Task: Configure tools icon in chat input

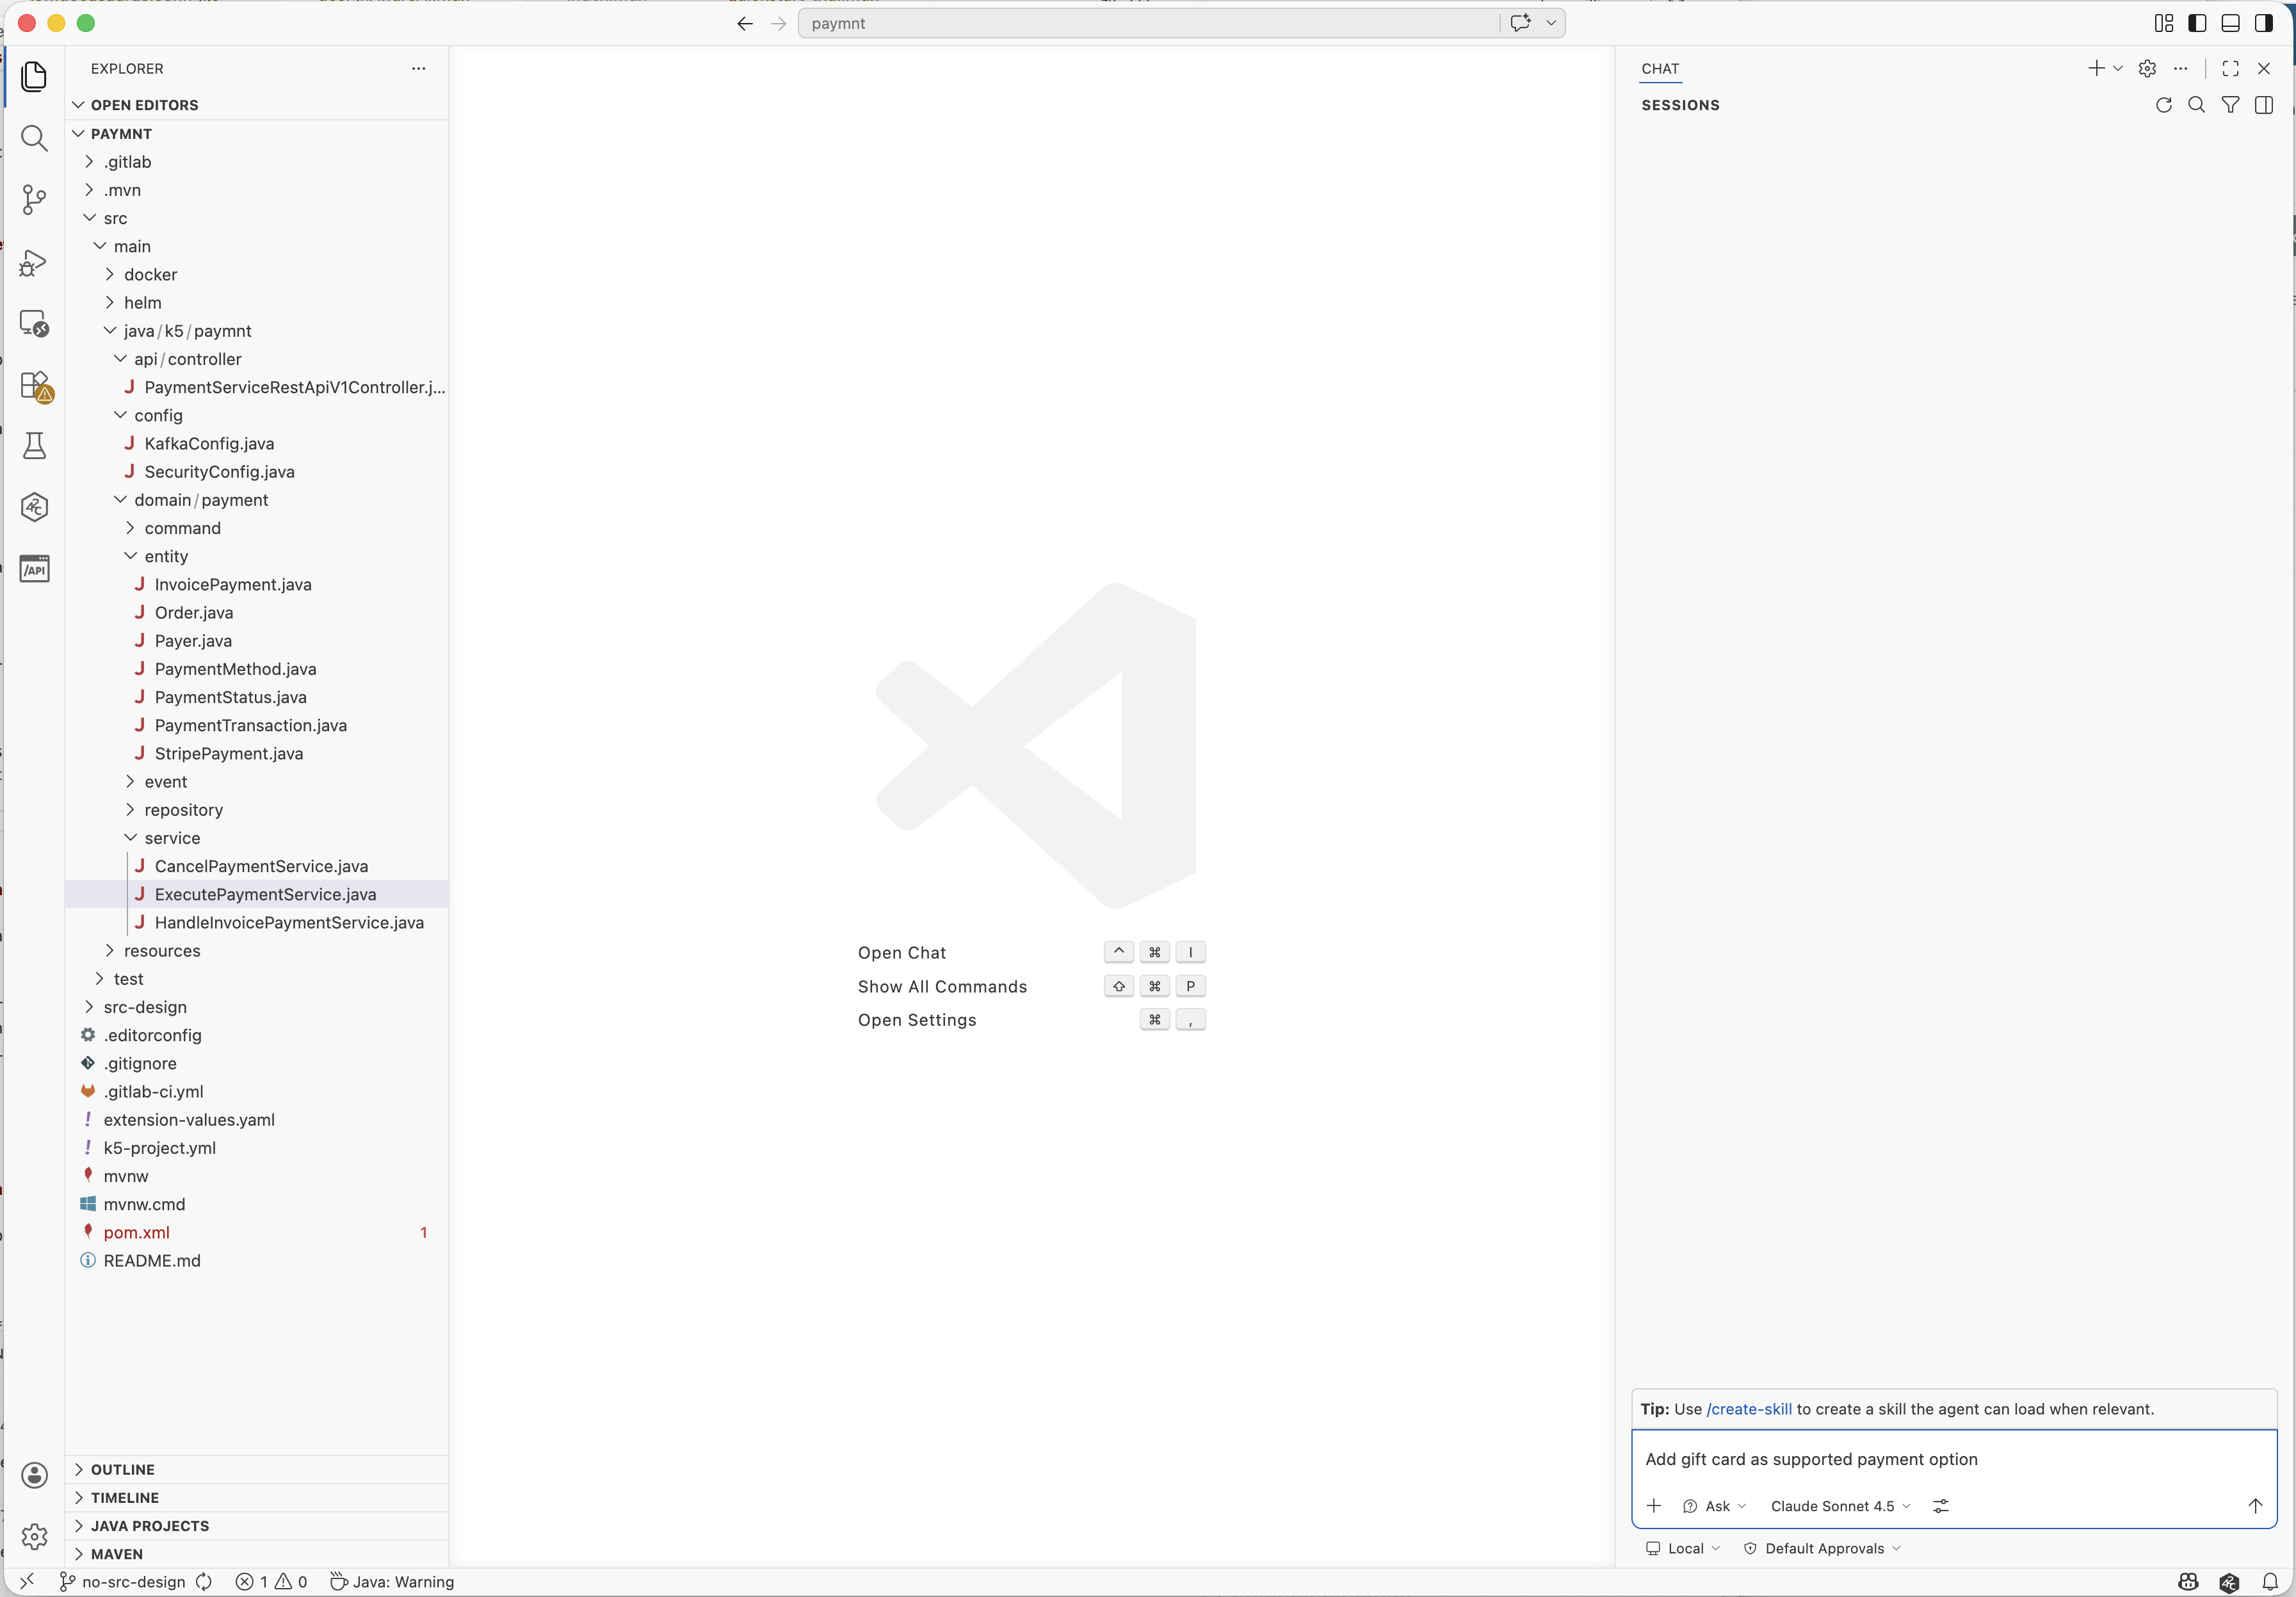Action: tap(1941, 1506)
